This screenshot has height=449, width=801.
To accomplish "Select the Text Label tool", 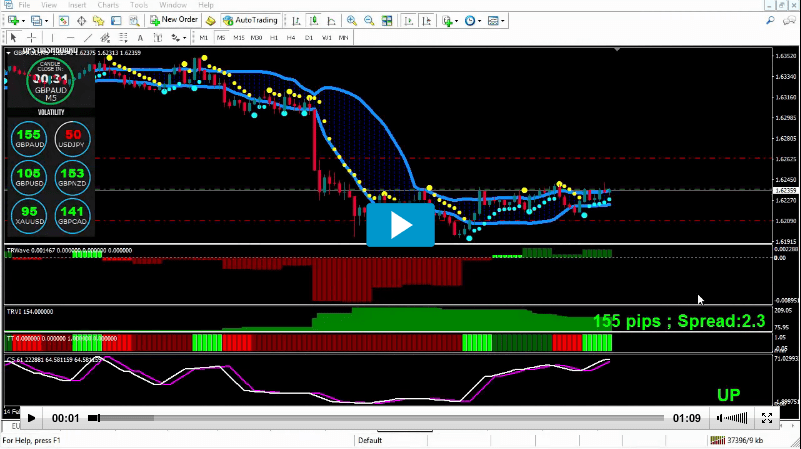I will coord(158,37).
